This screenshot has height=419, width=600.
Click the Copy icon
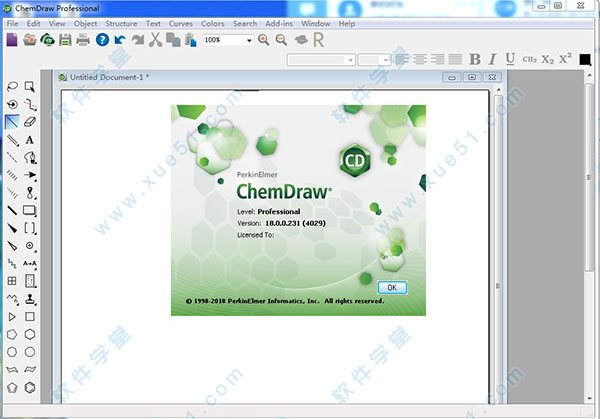pos(173,40)
